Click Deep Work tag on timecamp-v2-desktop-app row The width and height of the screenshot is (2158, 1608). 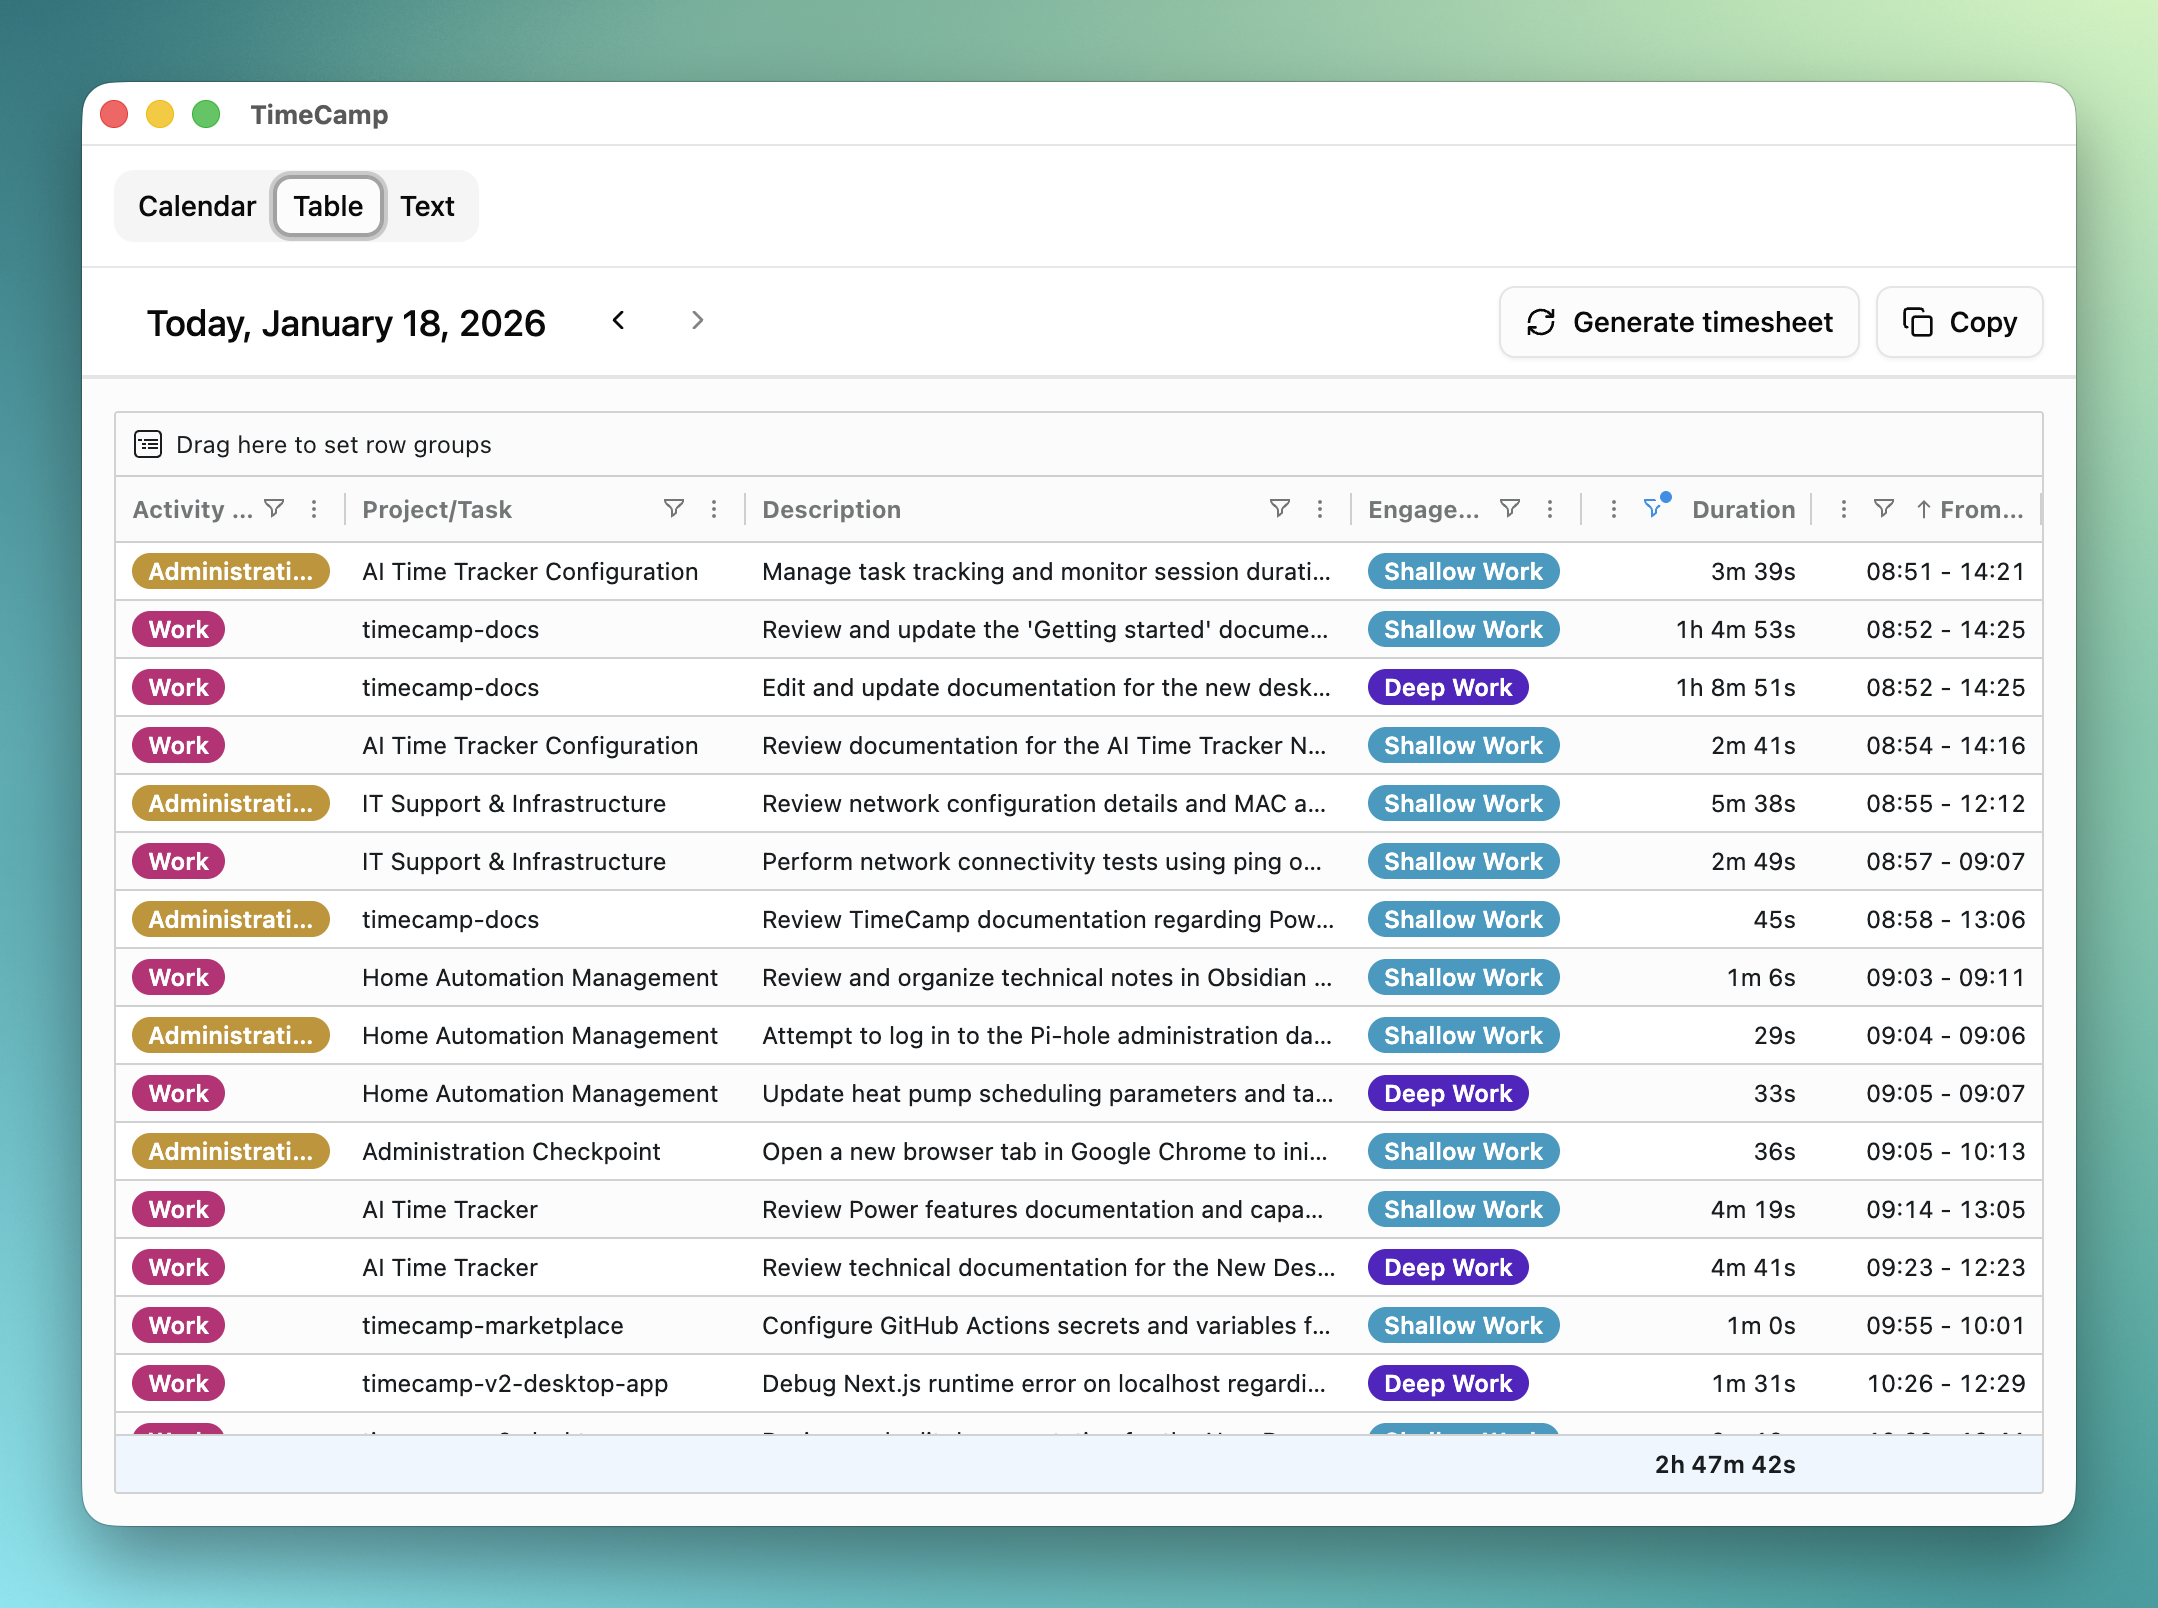(1447, 1383)
